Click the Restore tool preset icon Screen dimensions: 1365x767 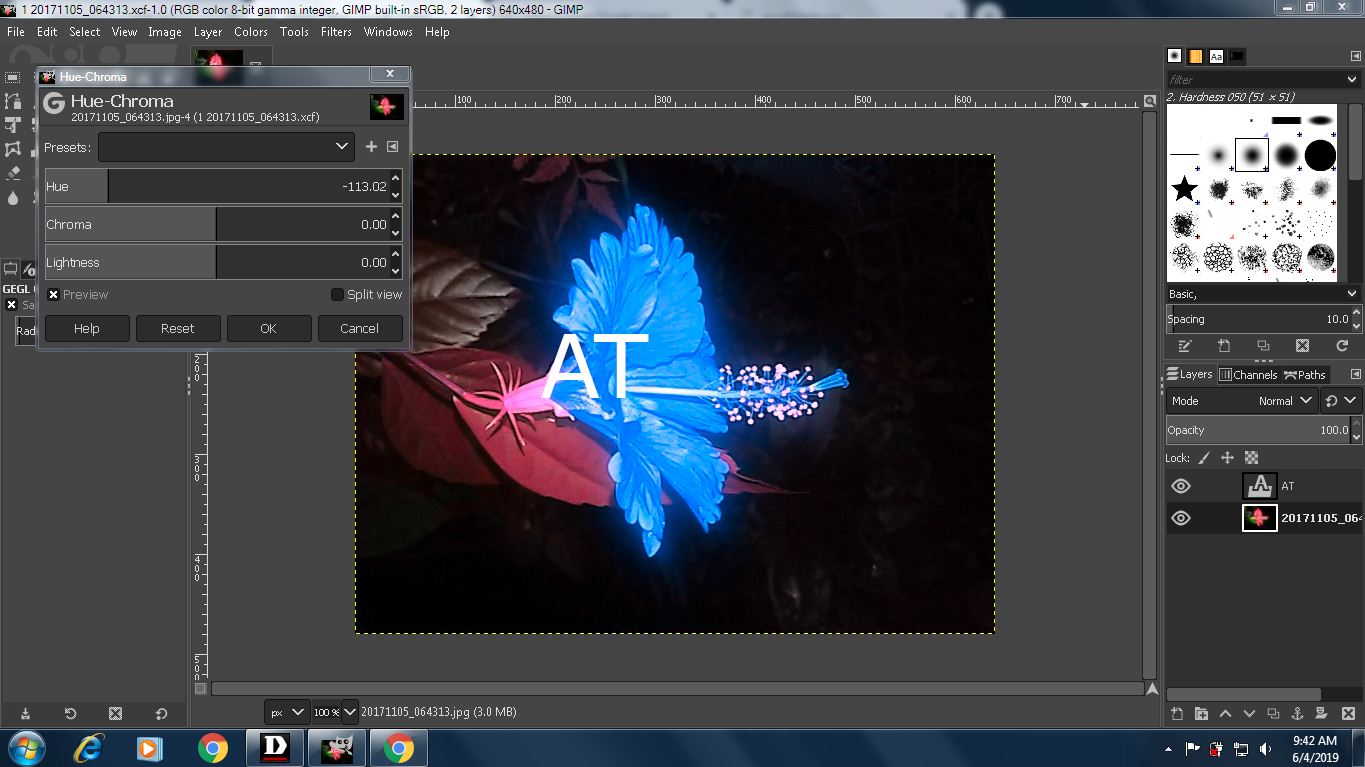click(70, 714)
